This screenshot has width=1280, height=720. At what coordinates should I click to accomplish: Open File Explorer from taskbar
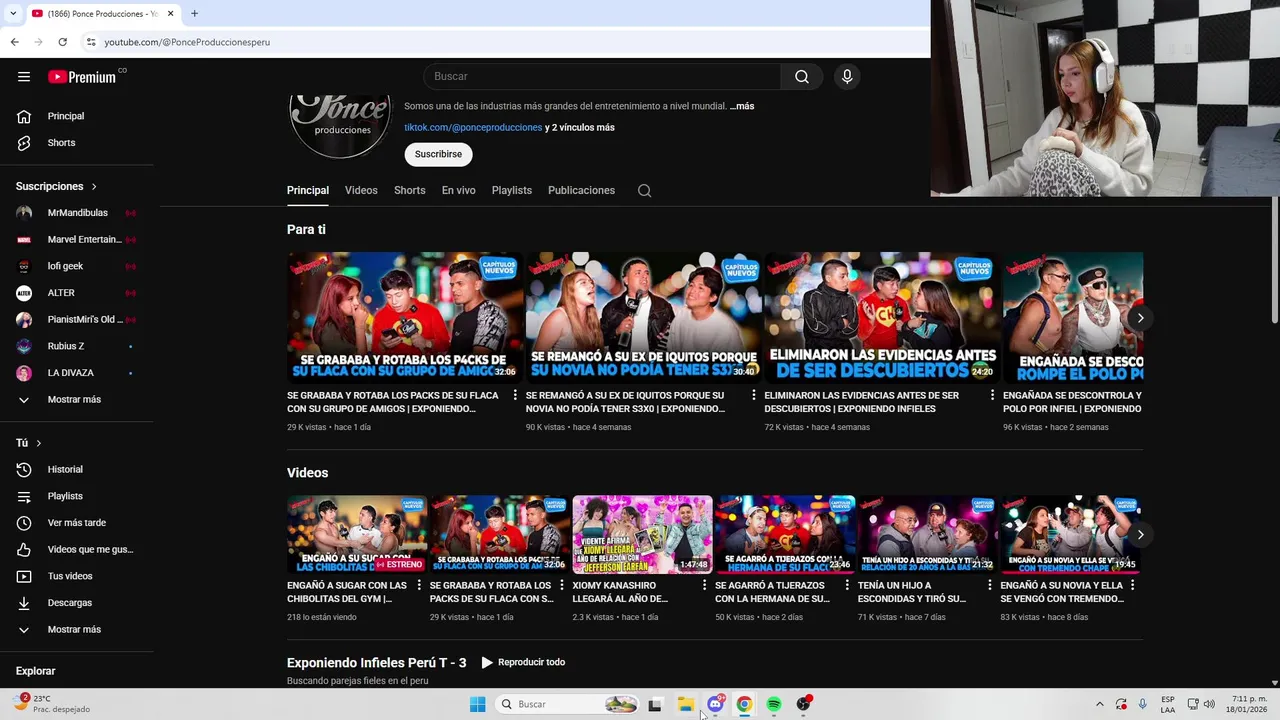coord(685,704)
